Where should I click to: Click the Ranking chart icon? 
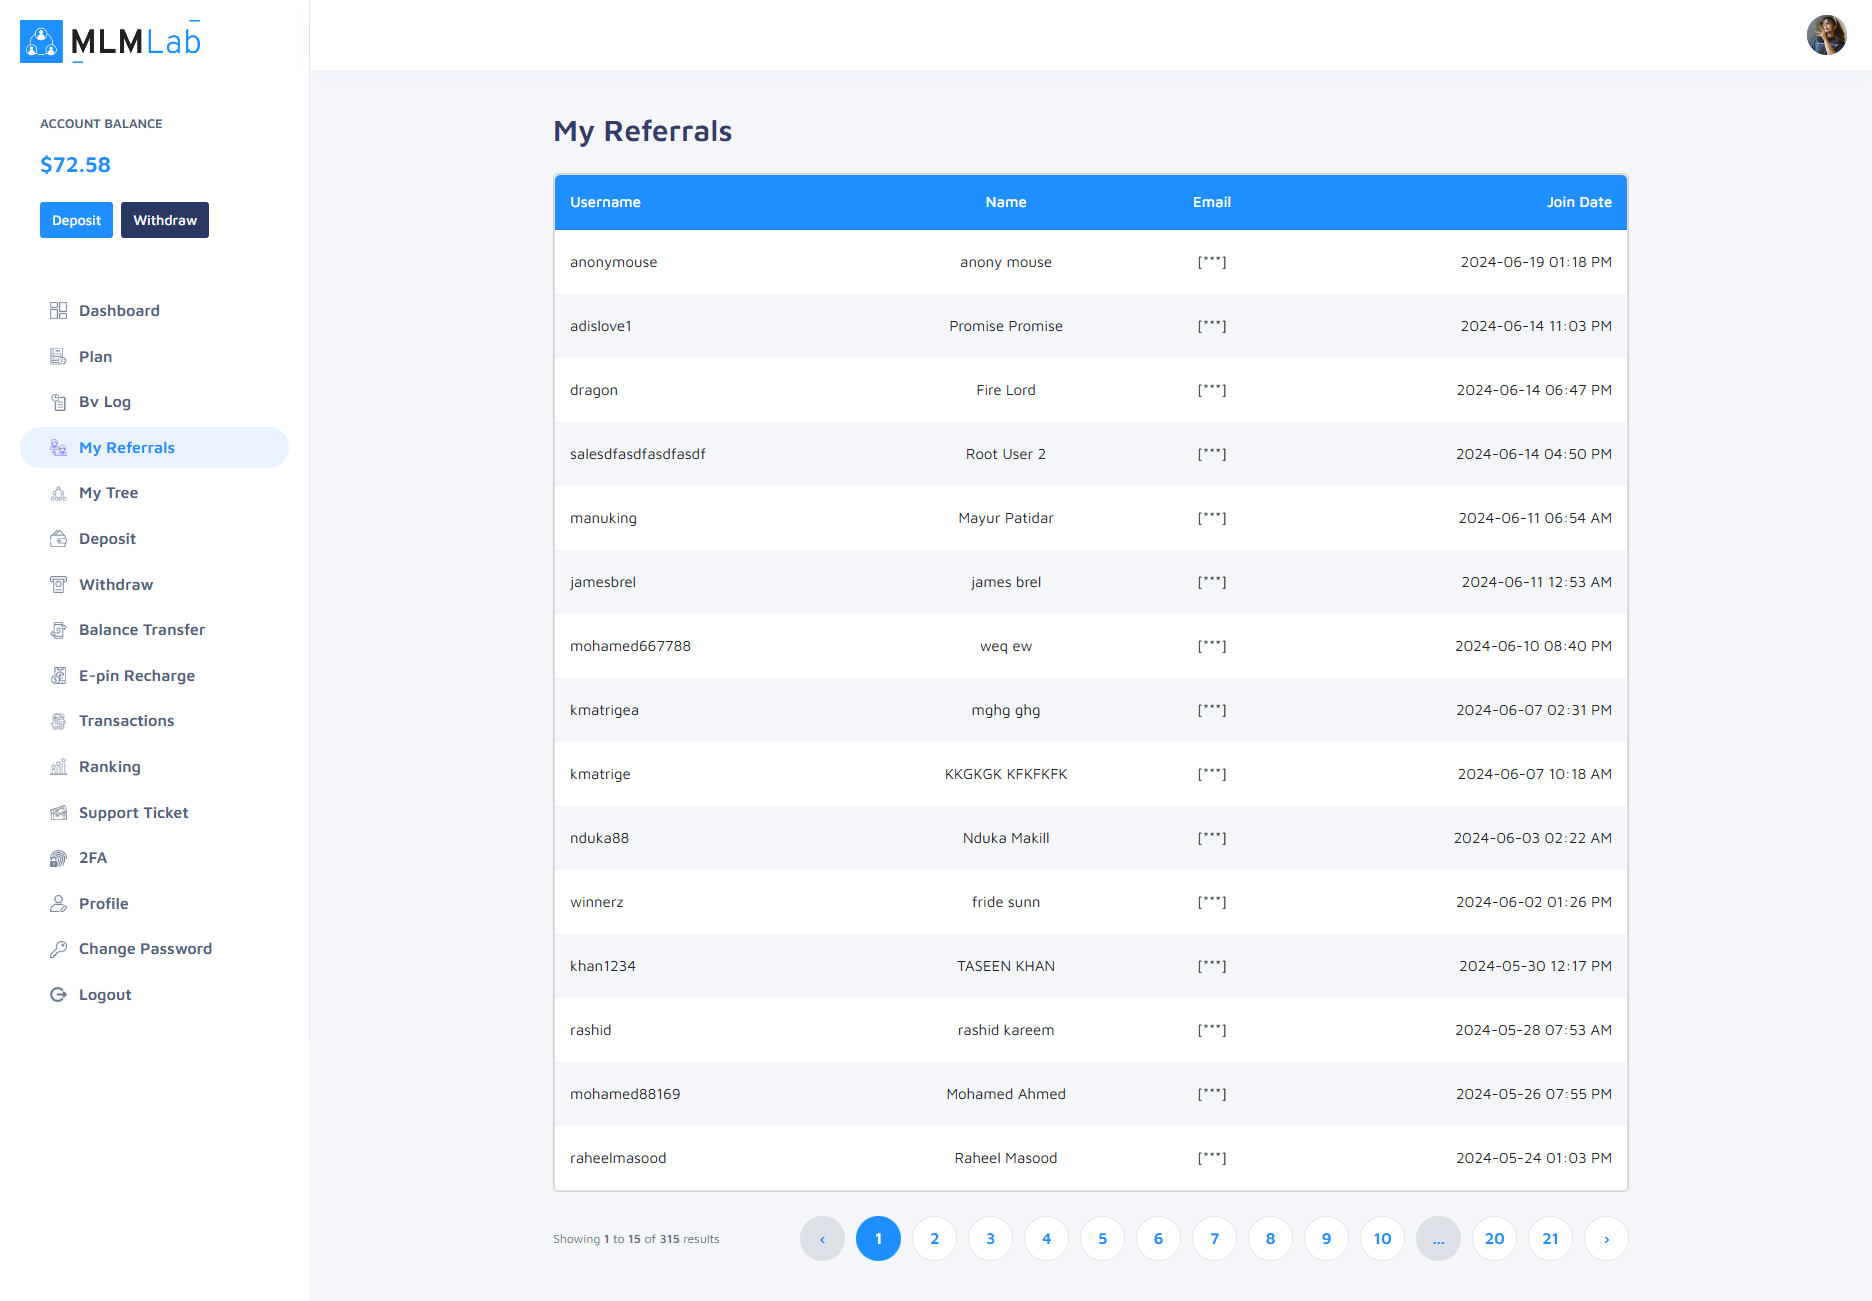58,767
